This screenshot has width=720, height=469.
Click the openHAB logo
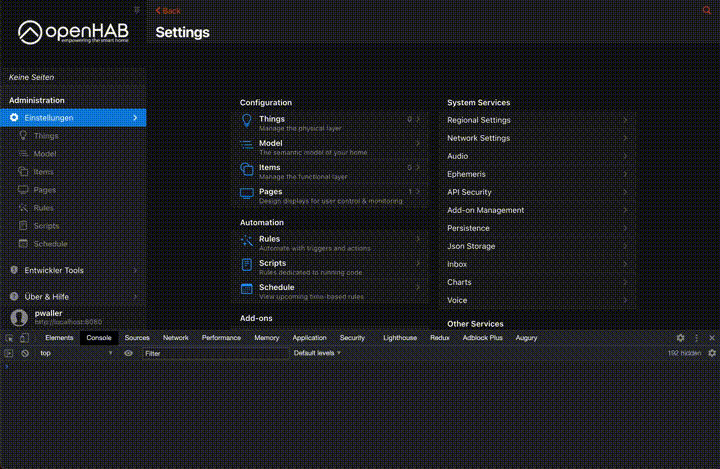click(x=73, y=32)
